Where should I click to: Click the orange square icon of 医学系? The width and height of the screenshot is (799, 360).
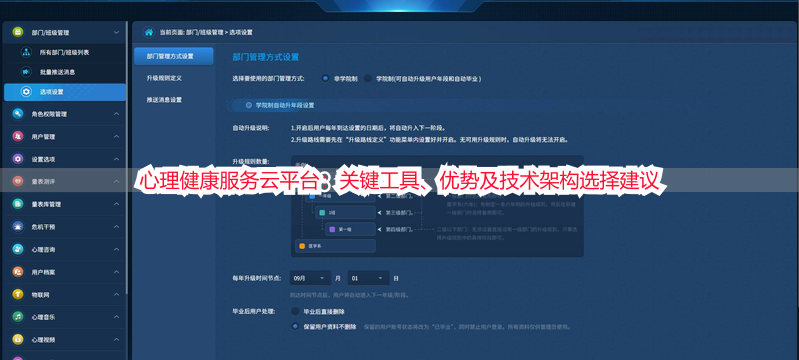point(302,246)
